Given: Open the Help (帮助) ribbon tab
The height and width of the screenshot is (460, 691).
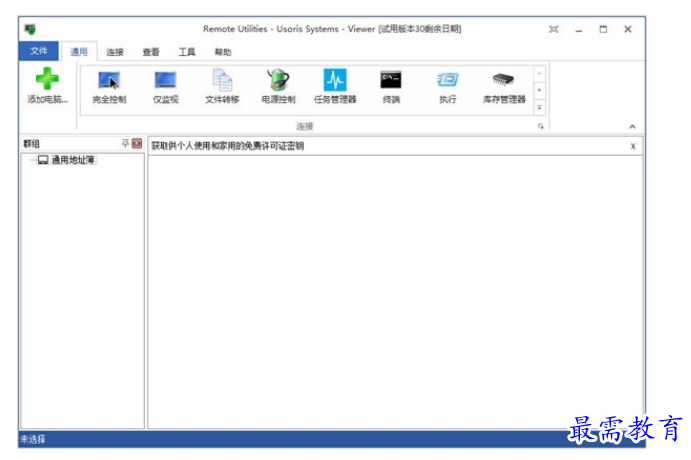Looking at the screenshot, I should (223, 52).
